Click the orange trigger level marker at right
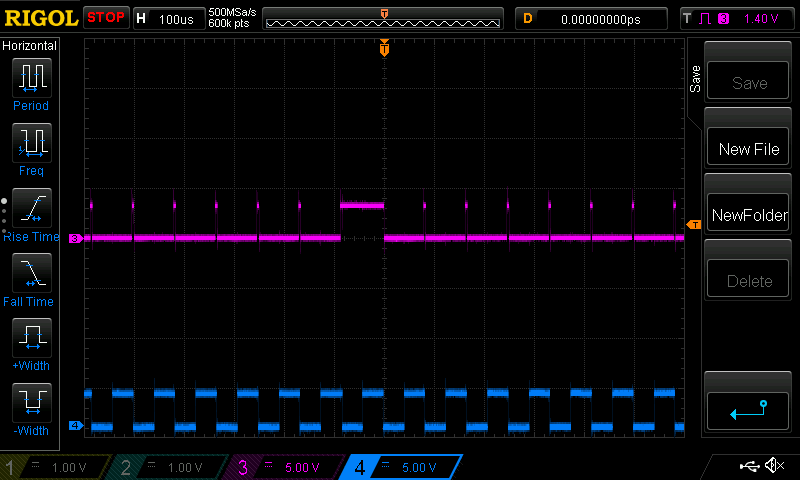The image size is (800, 480). point(694,224)
